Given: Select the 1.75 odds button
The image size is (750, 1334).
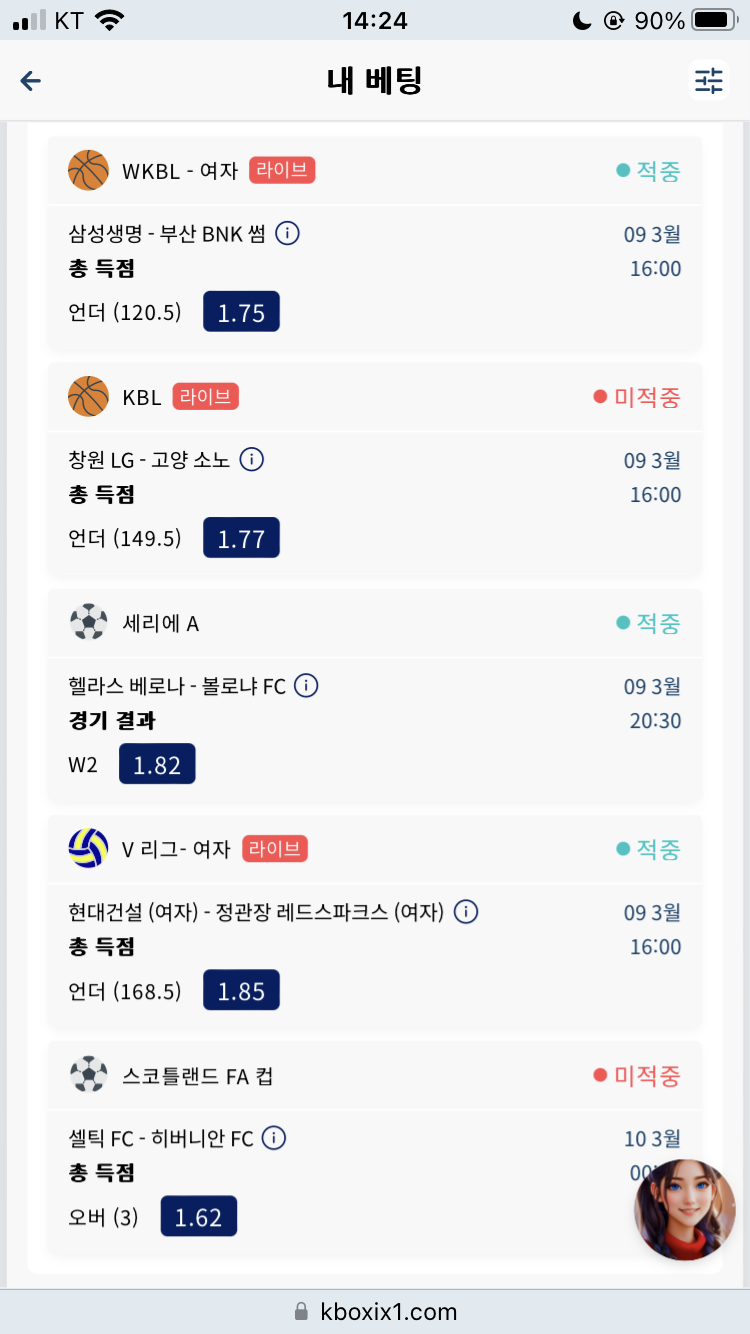Looking at the screenshot, I should pyautogui.click(x=241, y=312).
